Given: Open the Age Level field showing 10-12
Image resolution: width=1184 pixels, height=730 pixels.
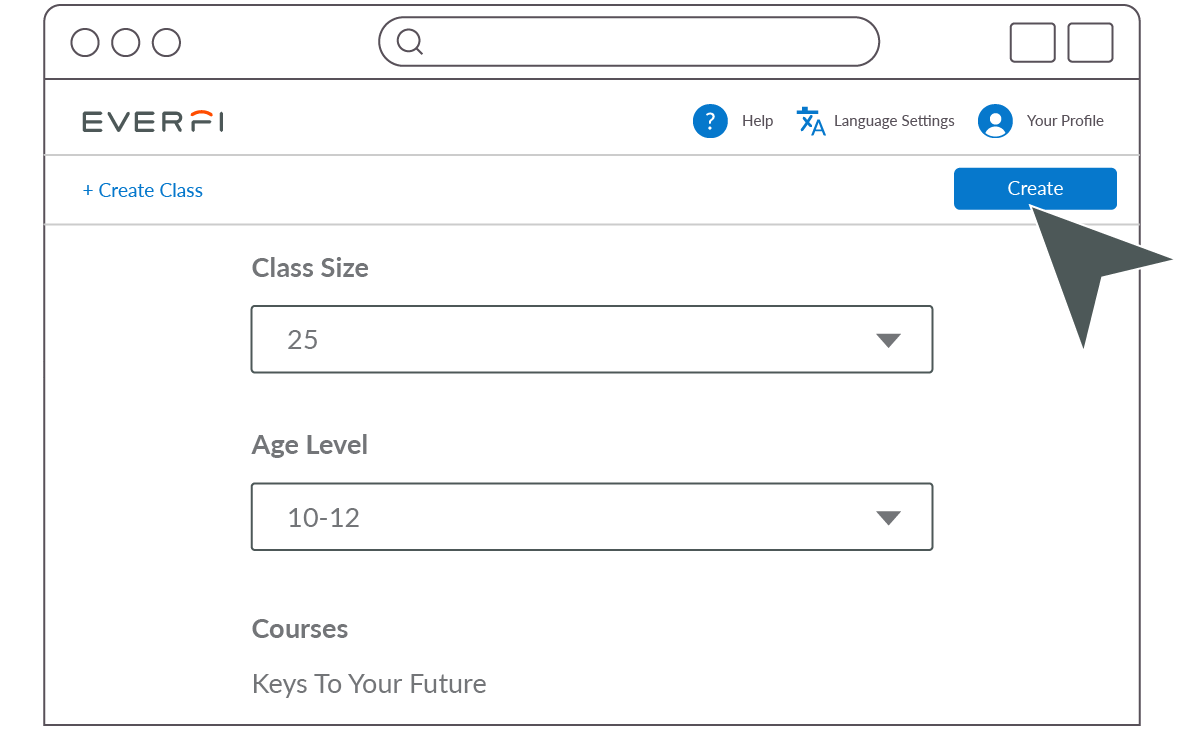Looking at the screenshot, I should pyautogui.click(x=592, y=516).
